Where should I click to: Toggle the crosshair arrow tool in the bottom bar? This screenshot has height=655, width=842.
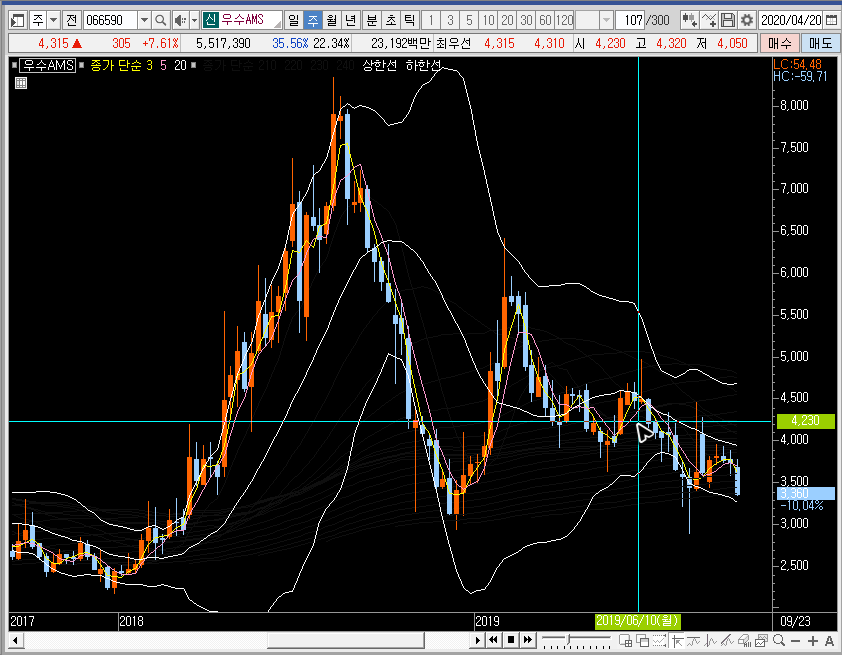pos(677,640)
